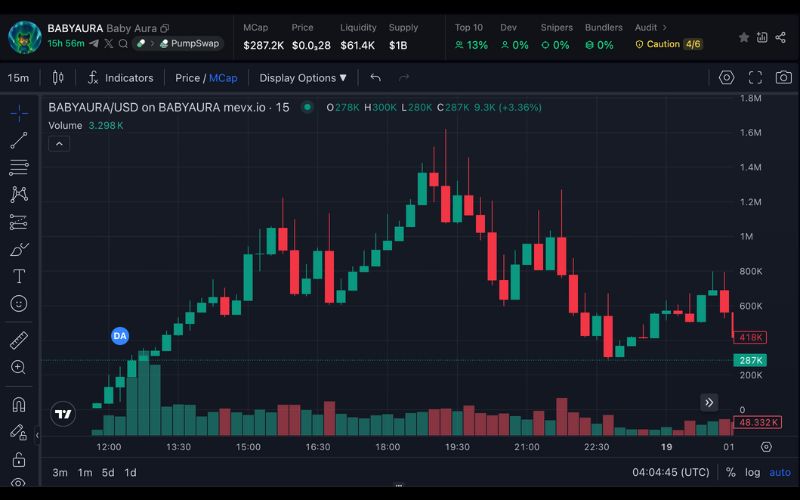Image resolution: width=800 pixels, height=500 pixels.
Task: Select the 3m timeframe
Action: [x=60, y=472]
